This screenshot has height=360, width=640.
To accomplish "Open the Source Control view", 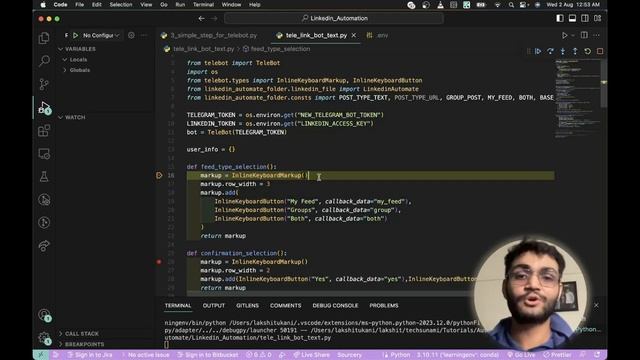I will click(x=44, y=84).
